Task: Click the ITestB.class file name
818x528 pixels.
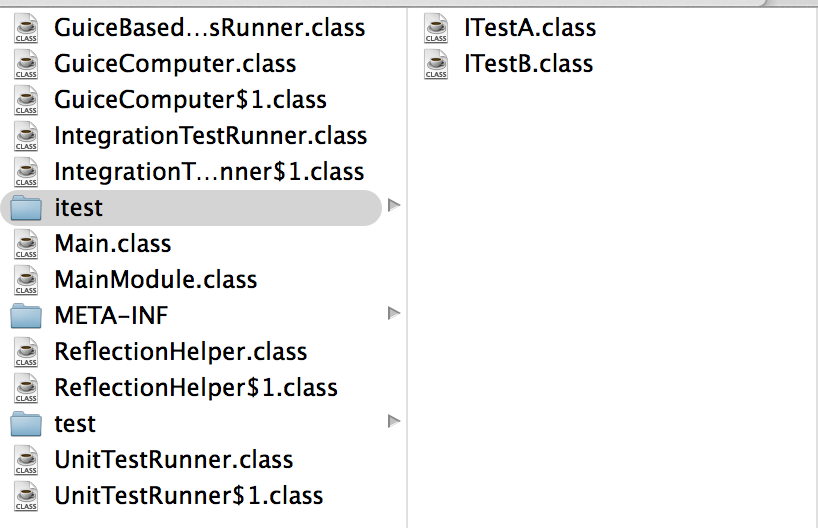Action: click(528, 64)
